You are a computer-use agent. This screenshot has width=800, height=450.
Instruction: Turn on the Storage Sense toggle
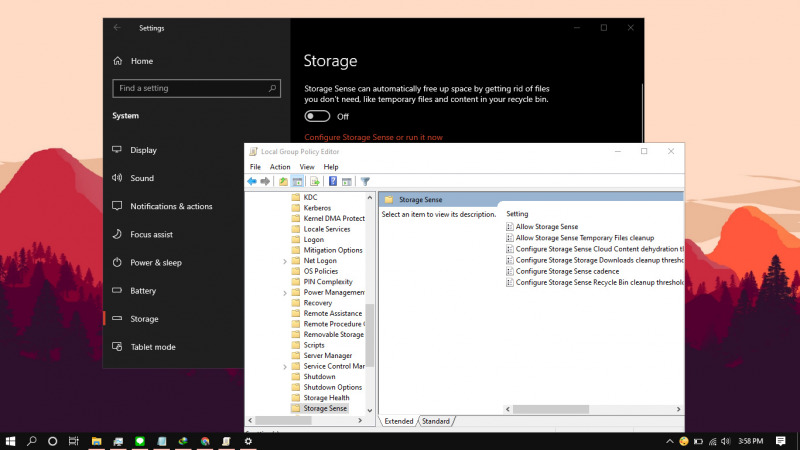[x=317, y=116]
